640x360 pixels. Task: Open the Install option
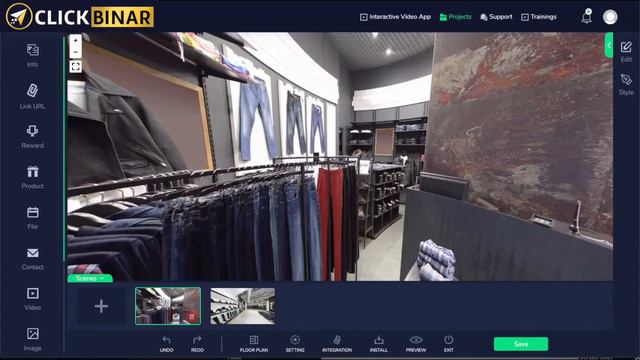(x=379, y=344)
